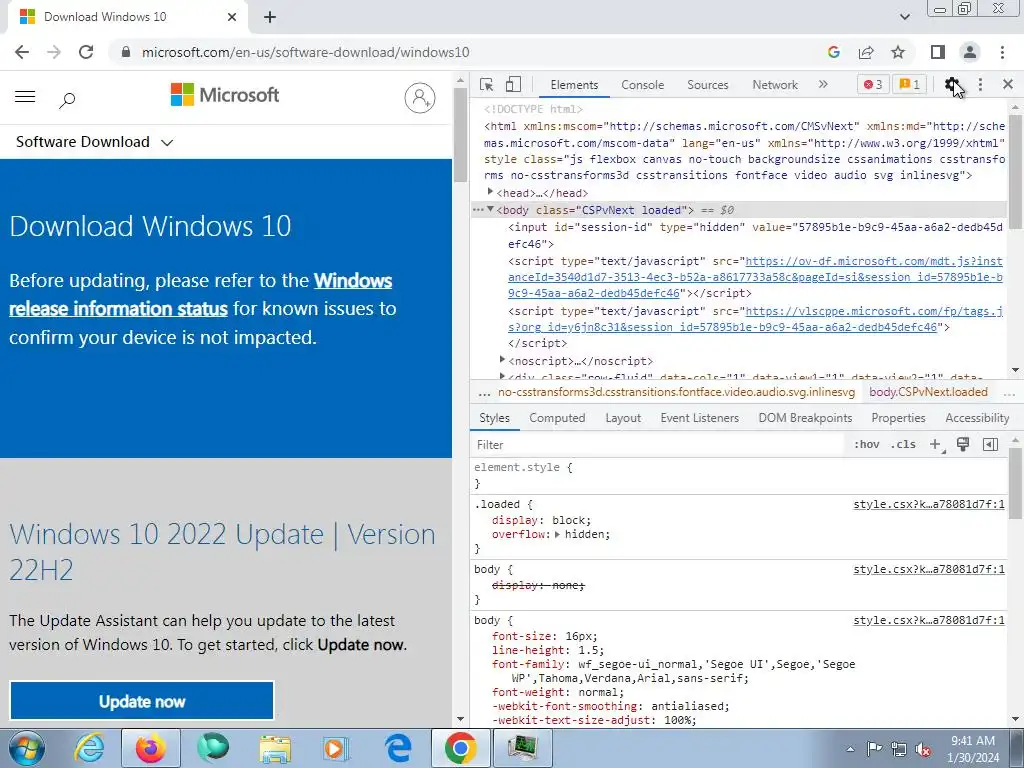Expand the overflow hidden shorthand triangle
Image resolution: width=1024 pixels, height=768 pixels.
click(x=557, y=534)
